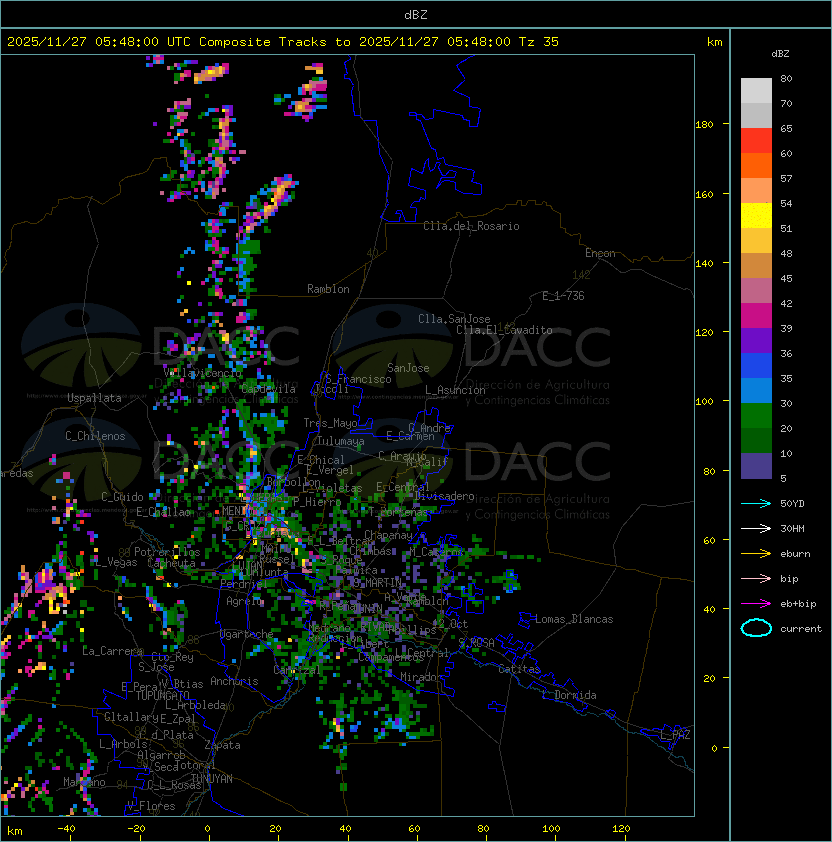
Task: Click the 'L_Asuncion' map label
Action: pyautogui.click(x=455, y=390)
